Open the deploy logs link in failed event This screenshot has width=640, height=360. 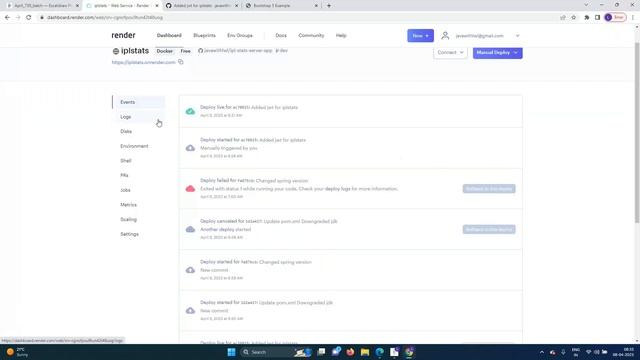point(338,189)
